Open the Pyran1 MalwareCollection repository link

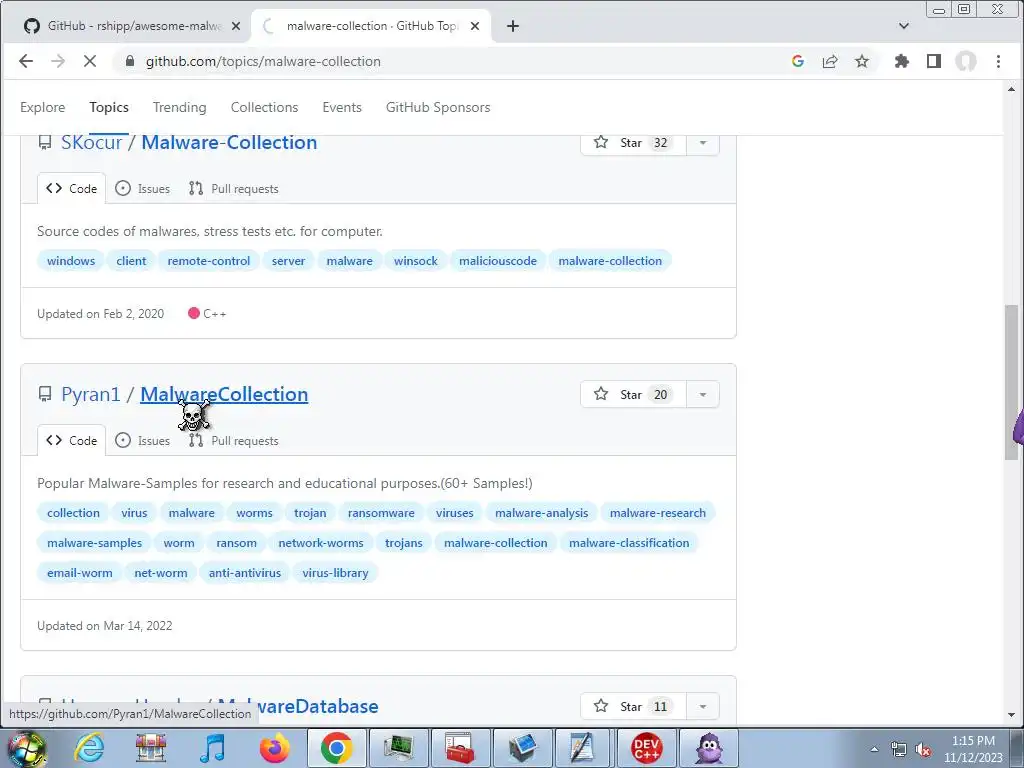click(224, 394)
